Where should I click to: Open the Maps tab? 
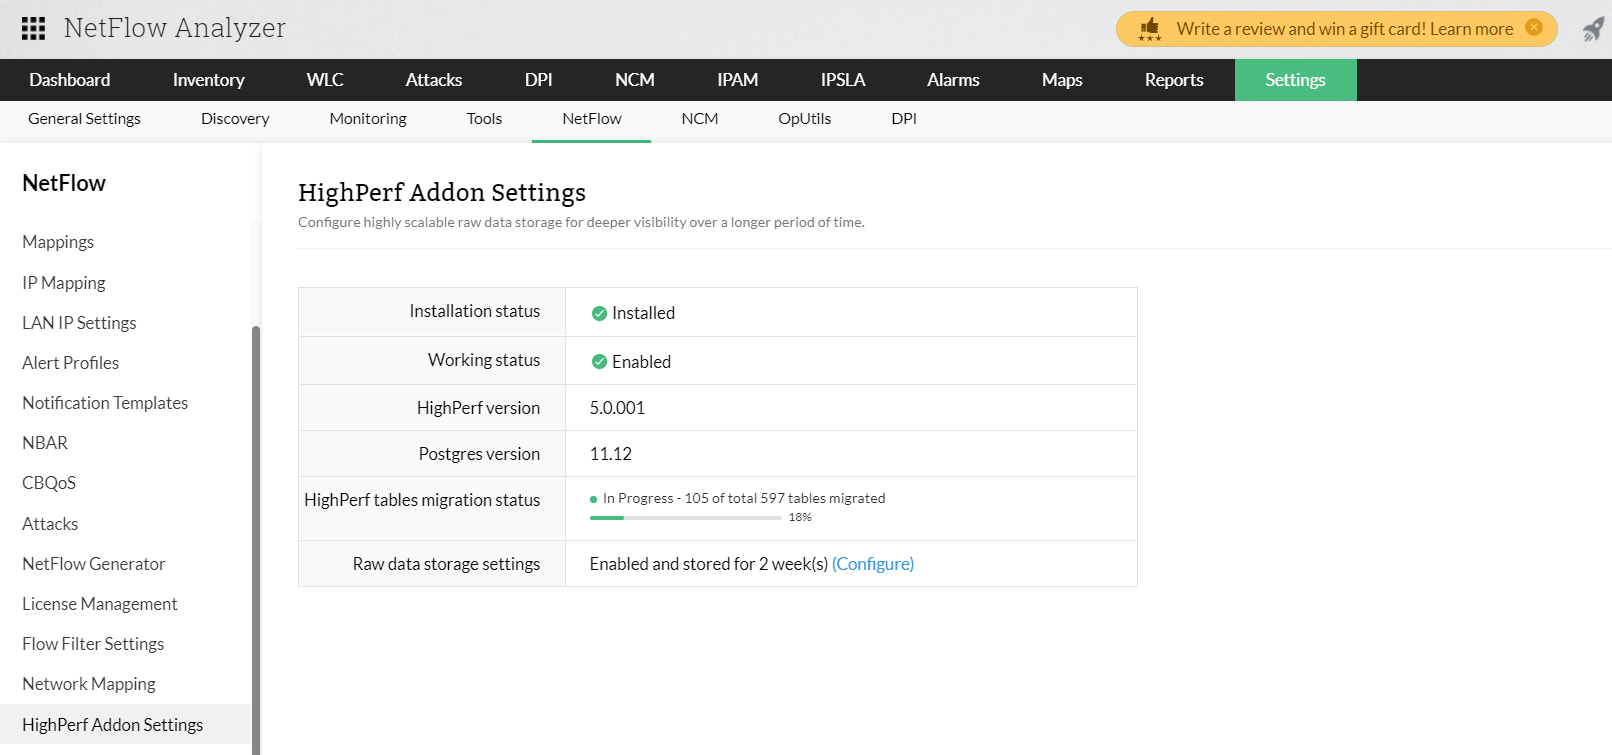[x=1062, y=80]
